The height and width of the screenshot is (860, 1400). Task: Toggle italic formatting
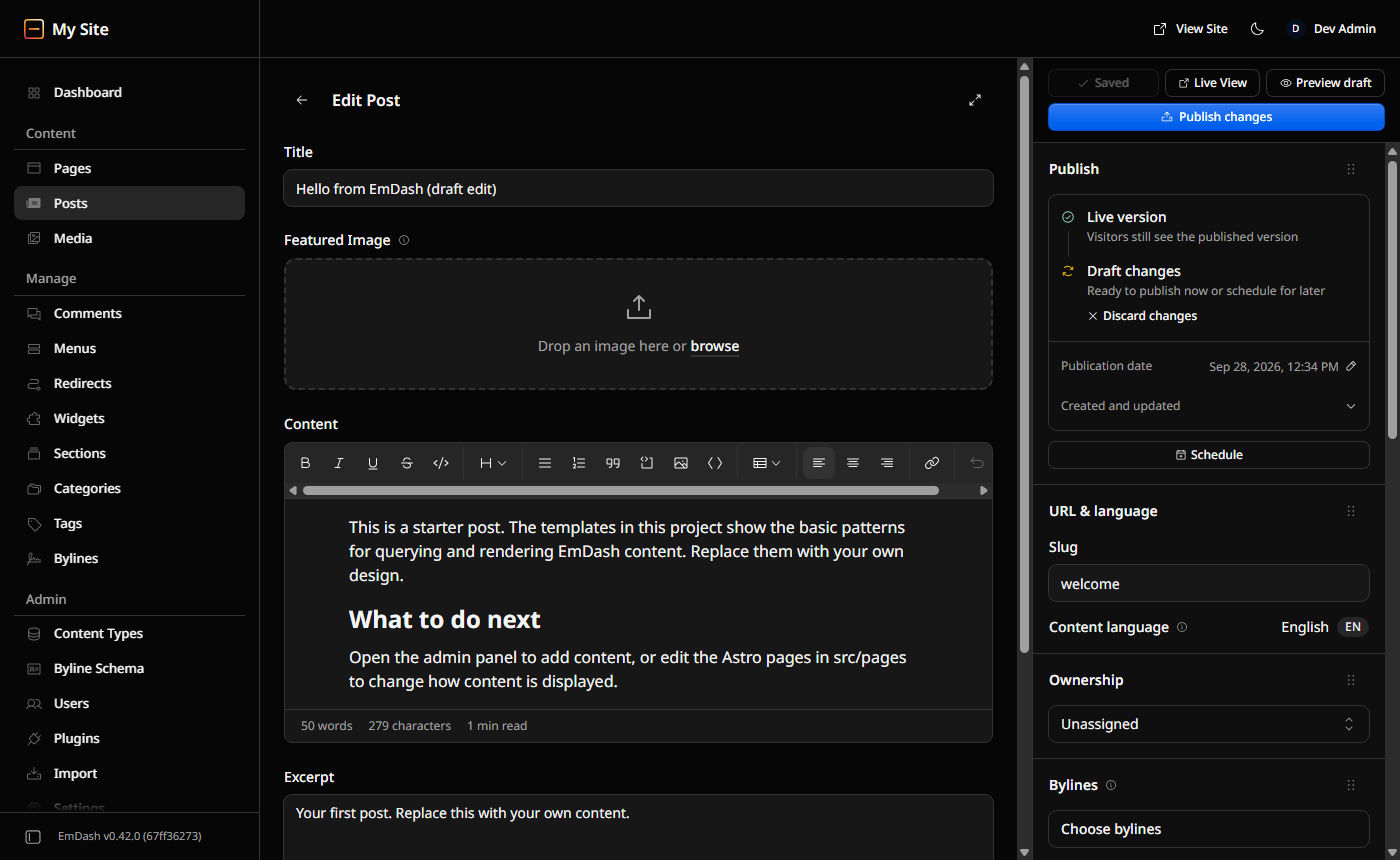(339, 463)
